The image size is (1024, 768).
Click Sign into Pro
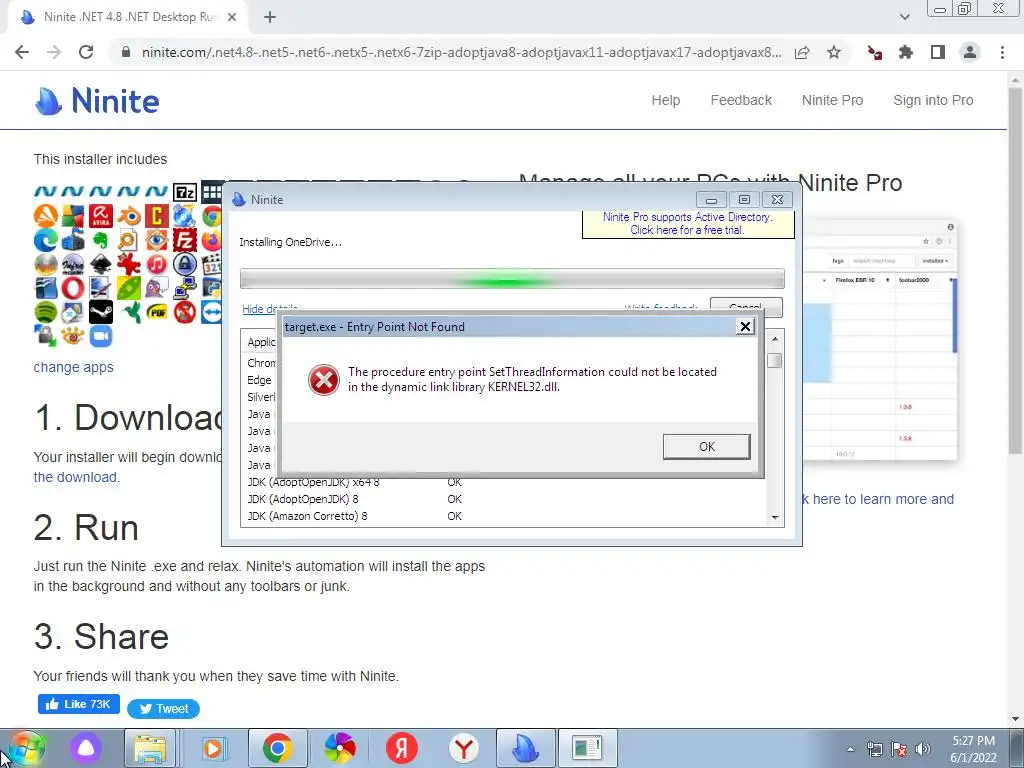click(x=933, y=101)
